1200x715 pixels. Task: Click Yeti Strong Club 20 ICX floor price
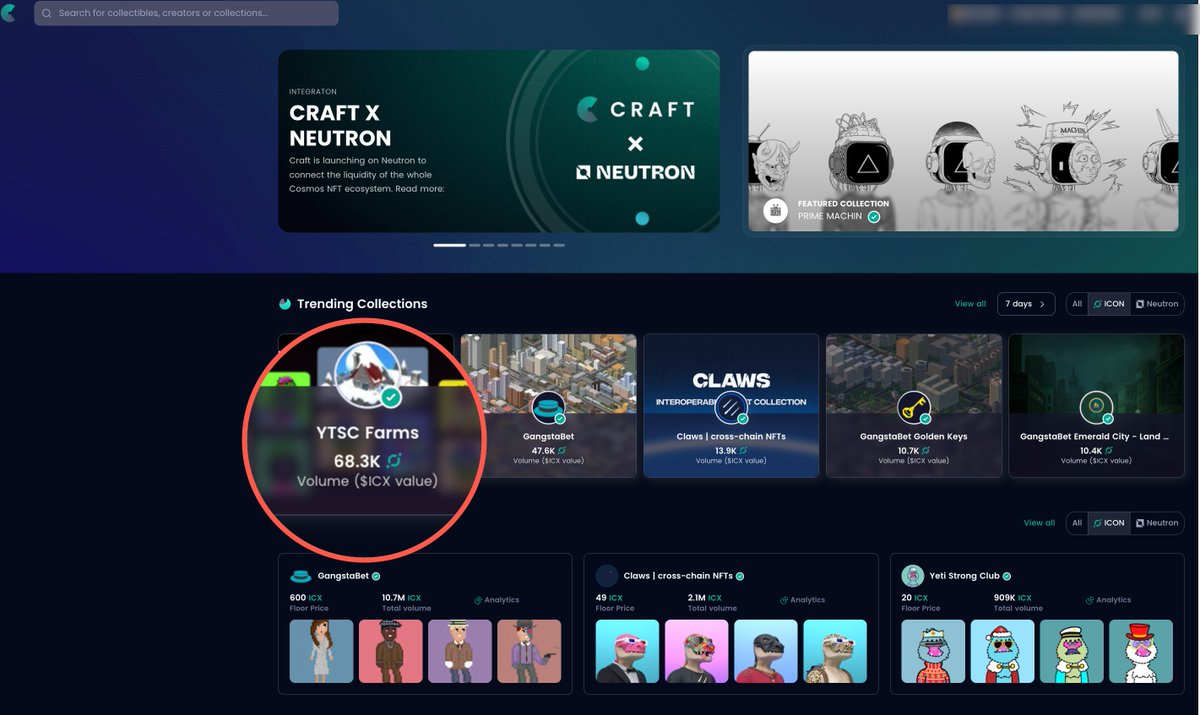pos(915,598)
